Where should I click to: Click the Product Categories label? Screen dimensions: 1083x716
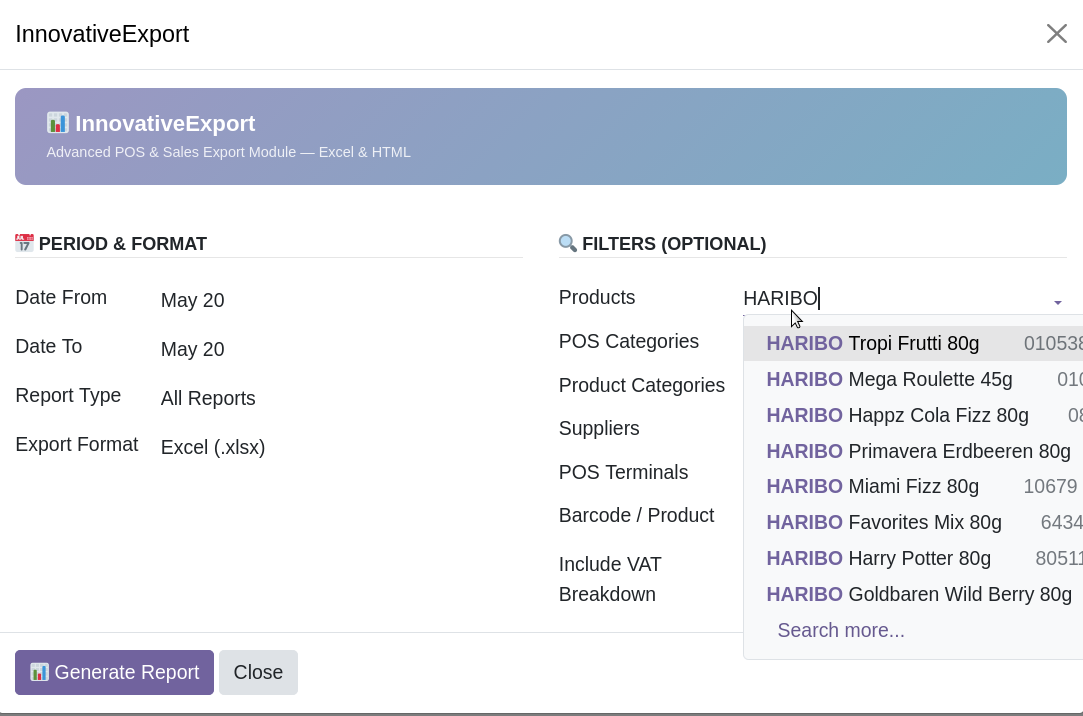tap(642, 385)
